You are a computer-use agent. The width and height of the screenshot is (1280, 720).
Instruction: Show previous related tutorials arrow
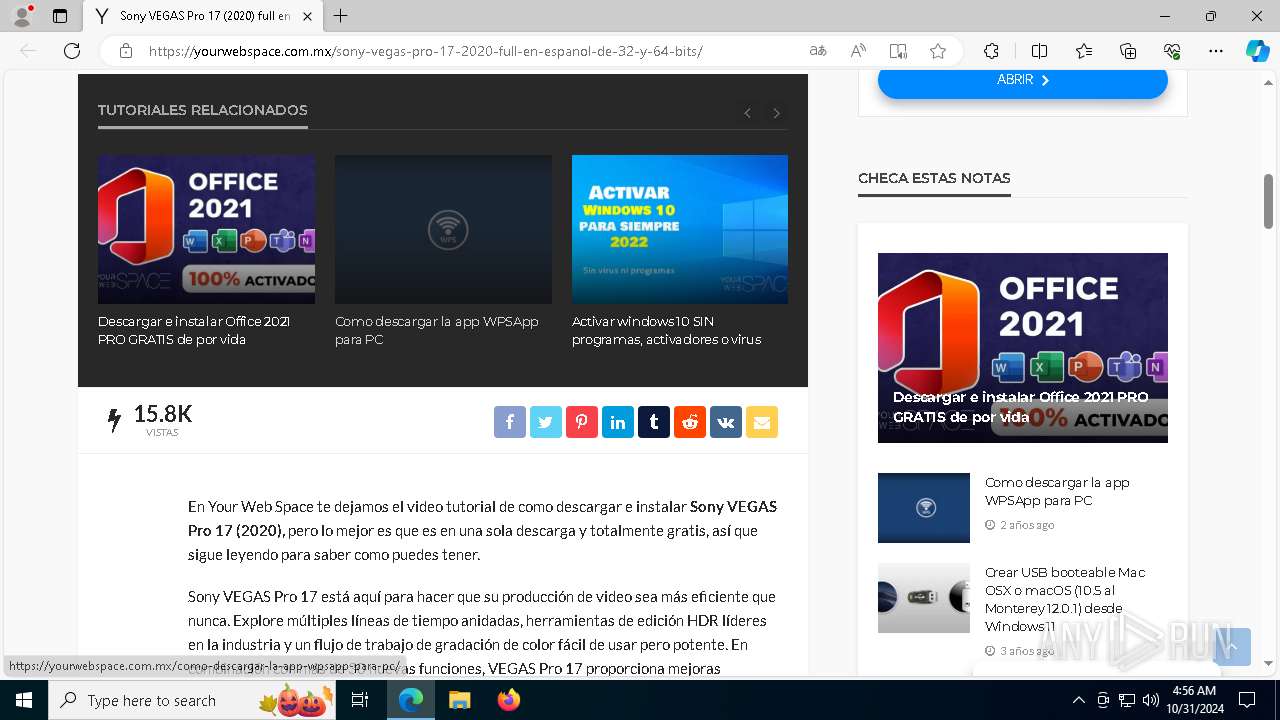pyautogui.click(x=747, y=113)
